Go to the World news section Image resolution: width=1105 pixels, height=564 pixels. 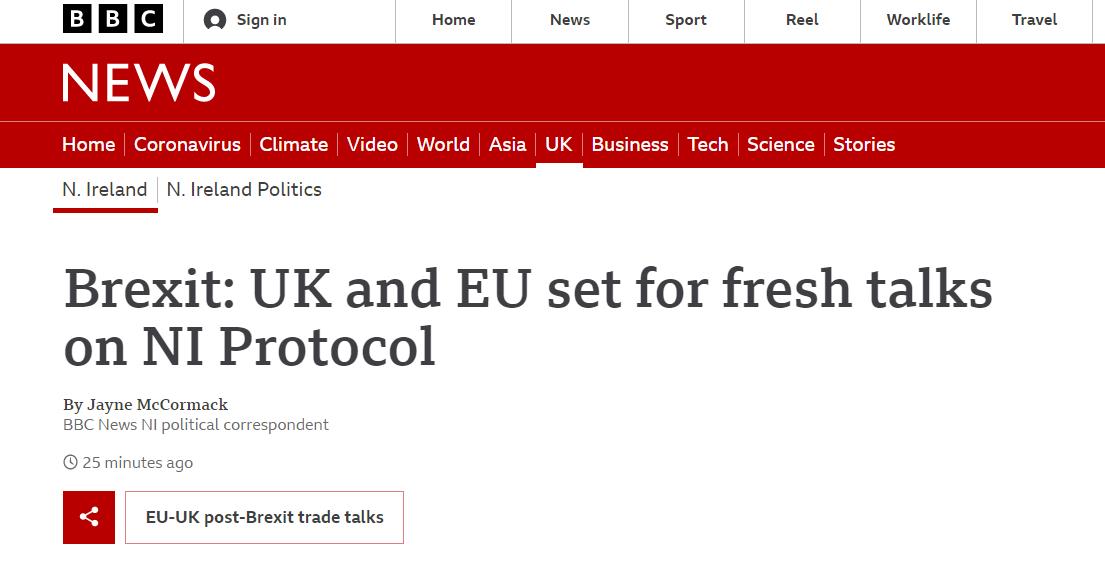[443, 145]
